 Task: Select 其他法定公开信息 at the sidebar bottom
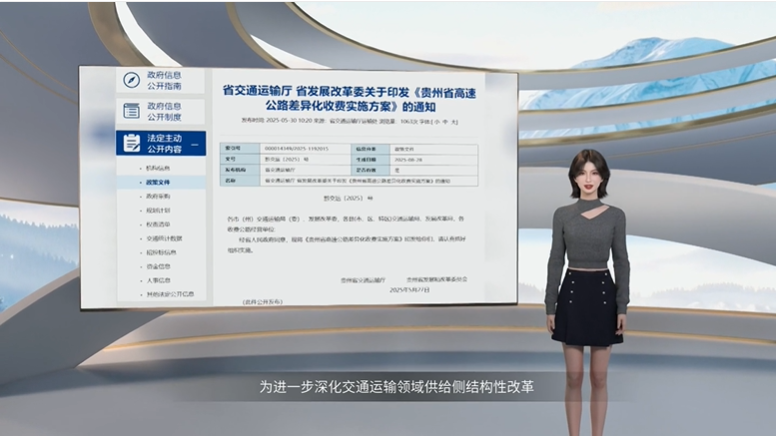click(169, 295)
